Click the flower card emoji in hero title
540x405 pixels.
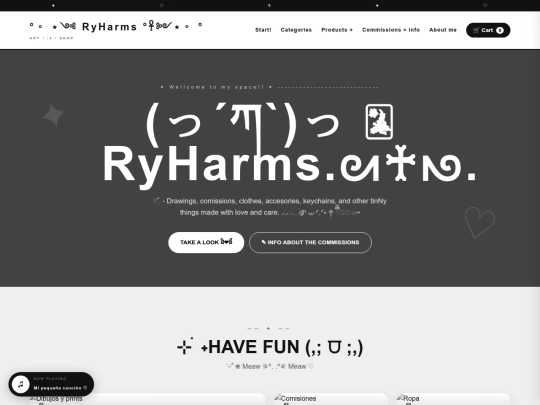pyautogui.click(x=379, y=122)
